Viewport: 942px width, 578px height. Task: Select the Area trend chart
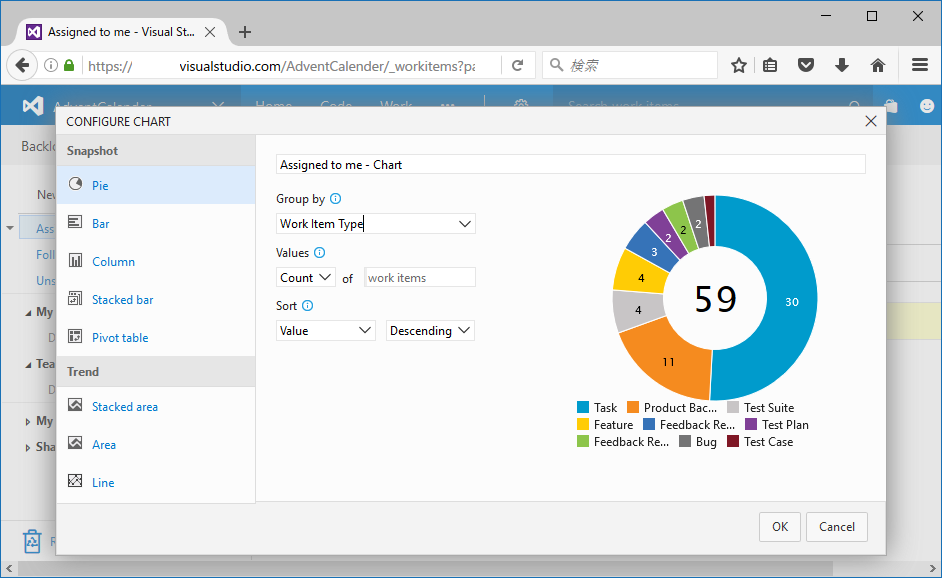point(156,445)
